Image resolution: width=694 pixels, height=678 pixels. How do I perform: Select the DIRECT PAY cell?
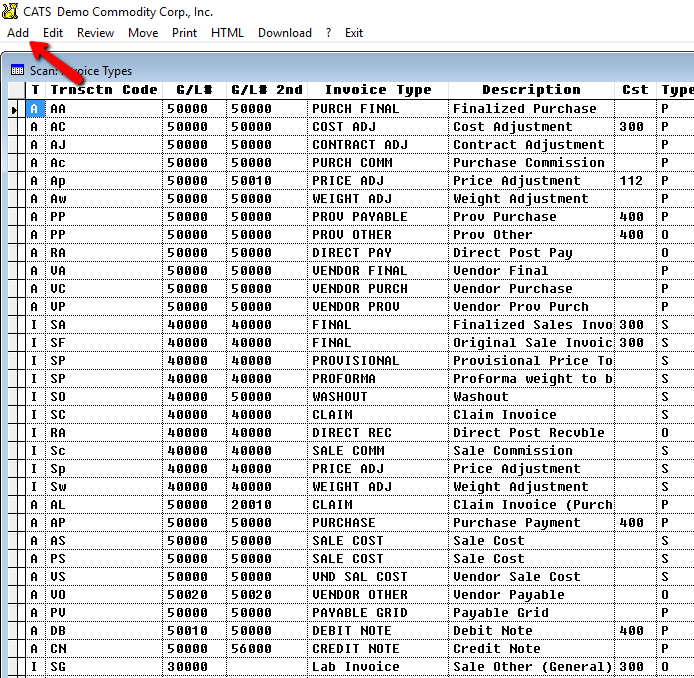coord(378,253)
